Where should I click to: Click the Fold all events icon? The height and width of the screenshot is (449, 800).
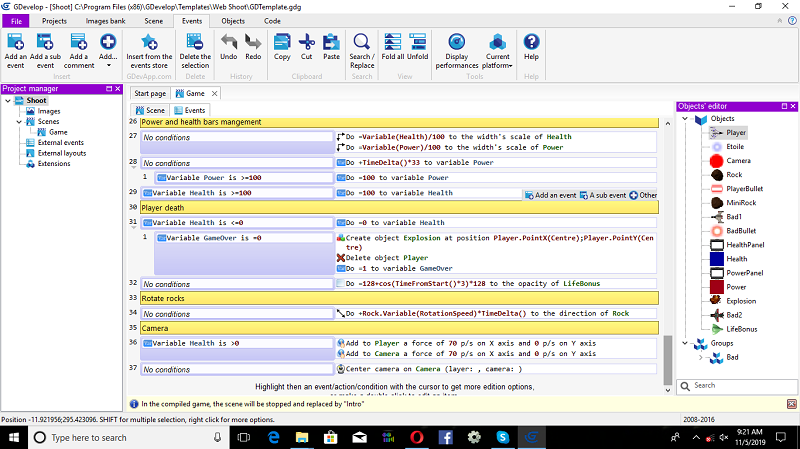(x=394, y=42)
